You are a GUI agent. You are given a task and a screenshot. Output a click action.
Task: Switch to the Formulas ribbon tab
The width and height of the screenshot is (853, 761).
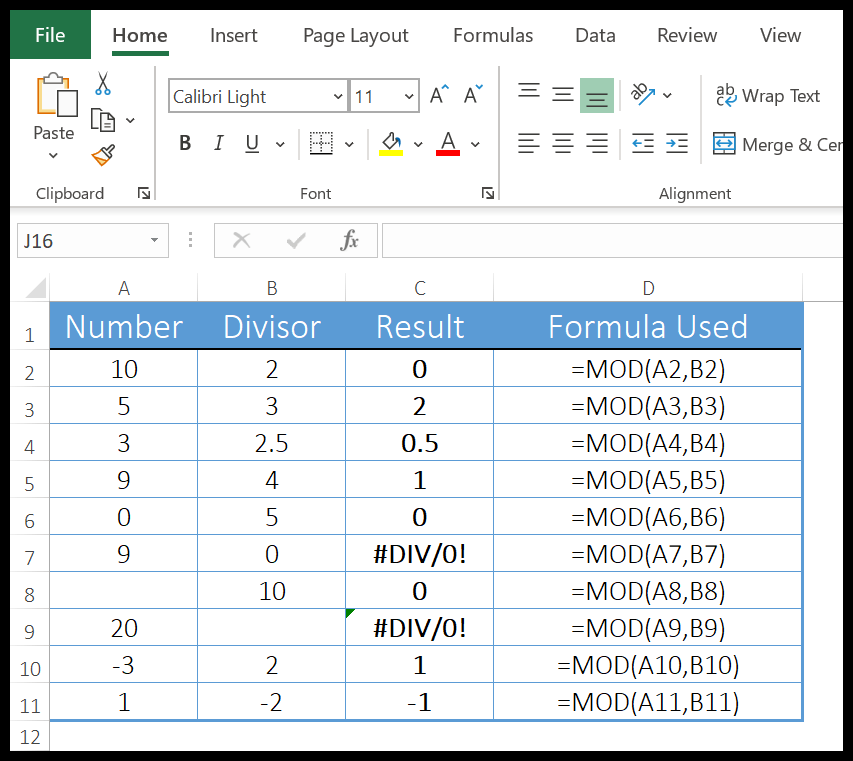coord(492,35)
